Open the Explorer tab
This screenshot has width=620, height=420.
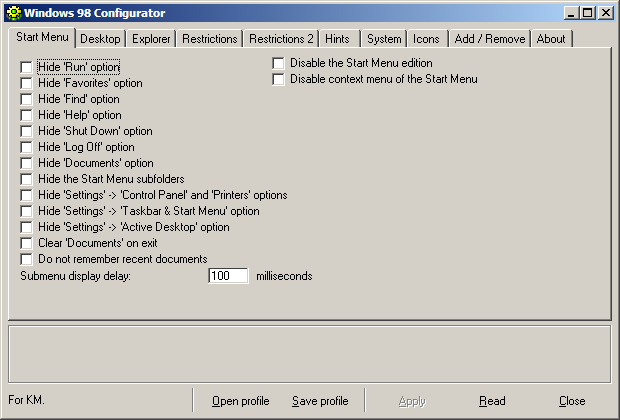point(151,39)
